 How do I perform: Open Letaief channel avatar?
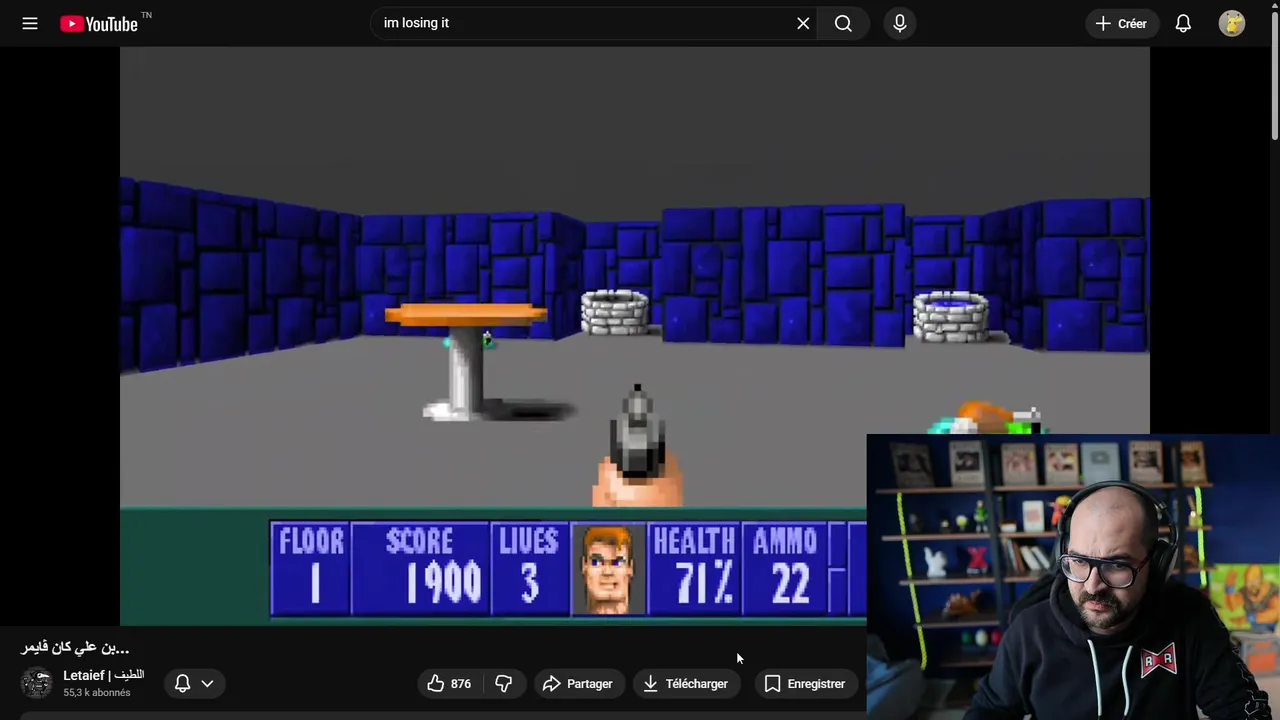(x=37, y=683)
